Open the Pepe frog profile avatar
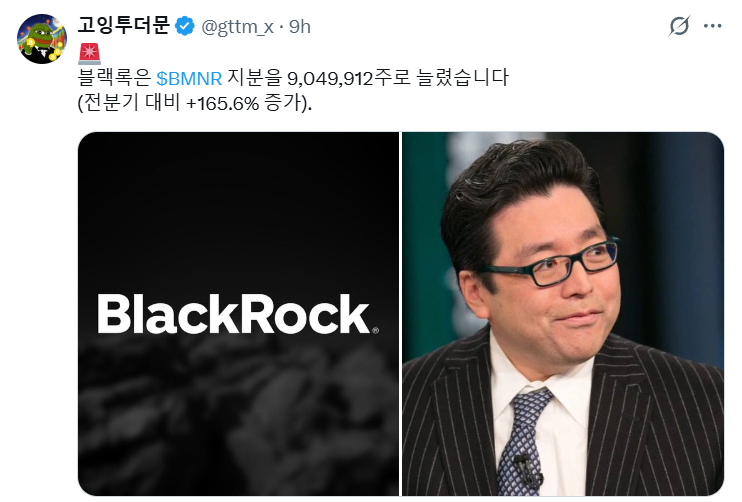 [x=42, y=38]
